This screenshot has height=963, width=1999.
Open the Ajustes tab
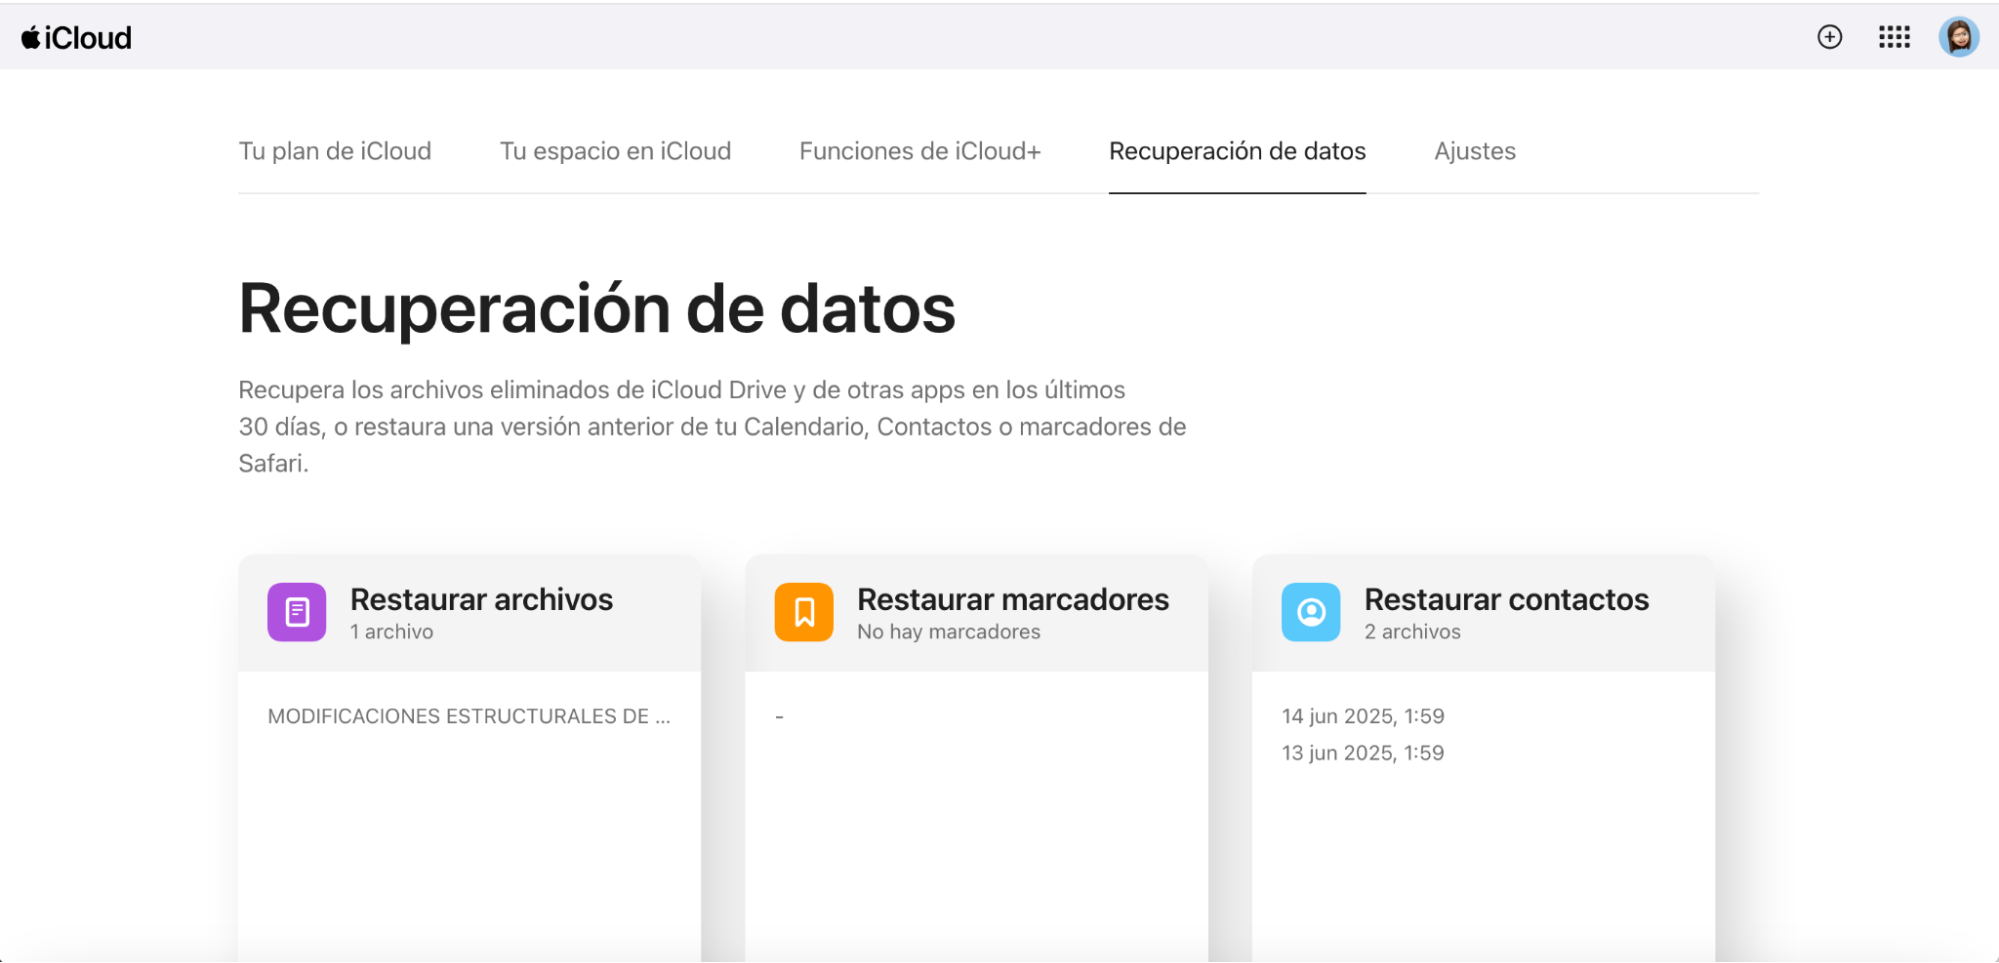point(1474,151)
